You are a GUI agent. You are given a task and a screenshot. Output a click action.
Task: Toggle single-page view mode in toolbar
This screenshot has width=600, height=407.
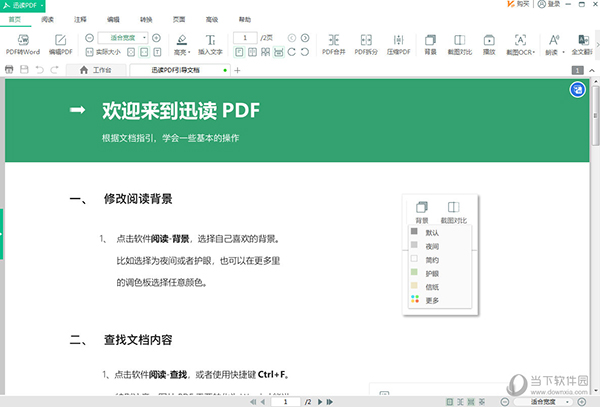pyautogui.click(x=239, y=52)
